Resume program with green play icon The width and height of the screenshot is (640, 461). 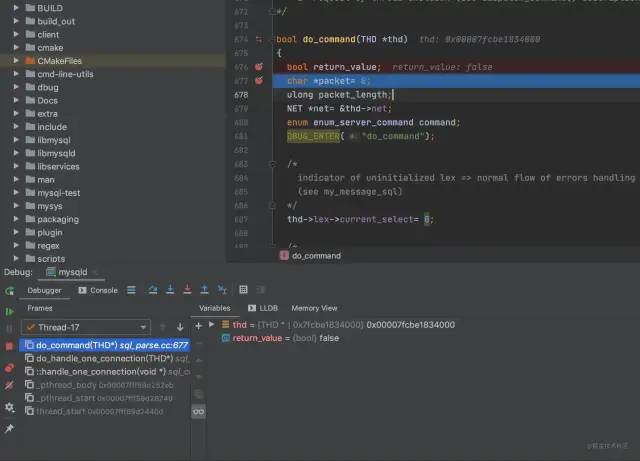(x=9, y=312)
